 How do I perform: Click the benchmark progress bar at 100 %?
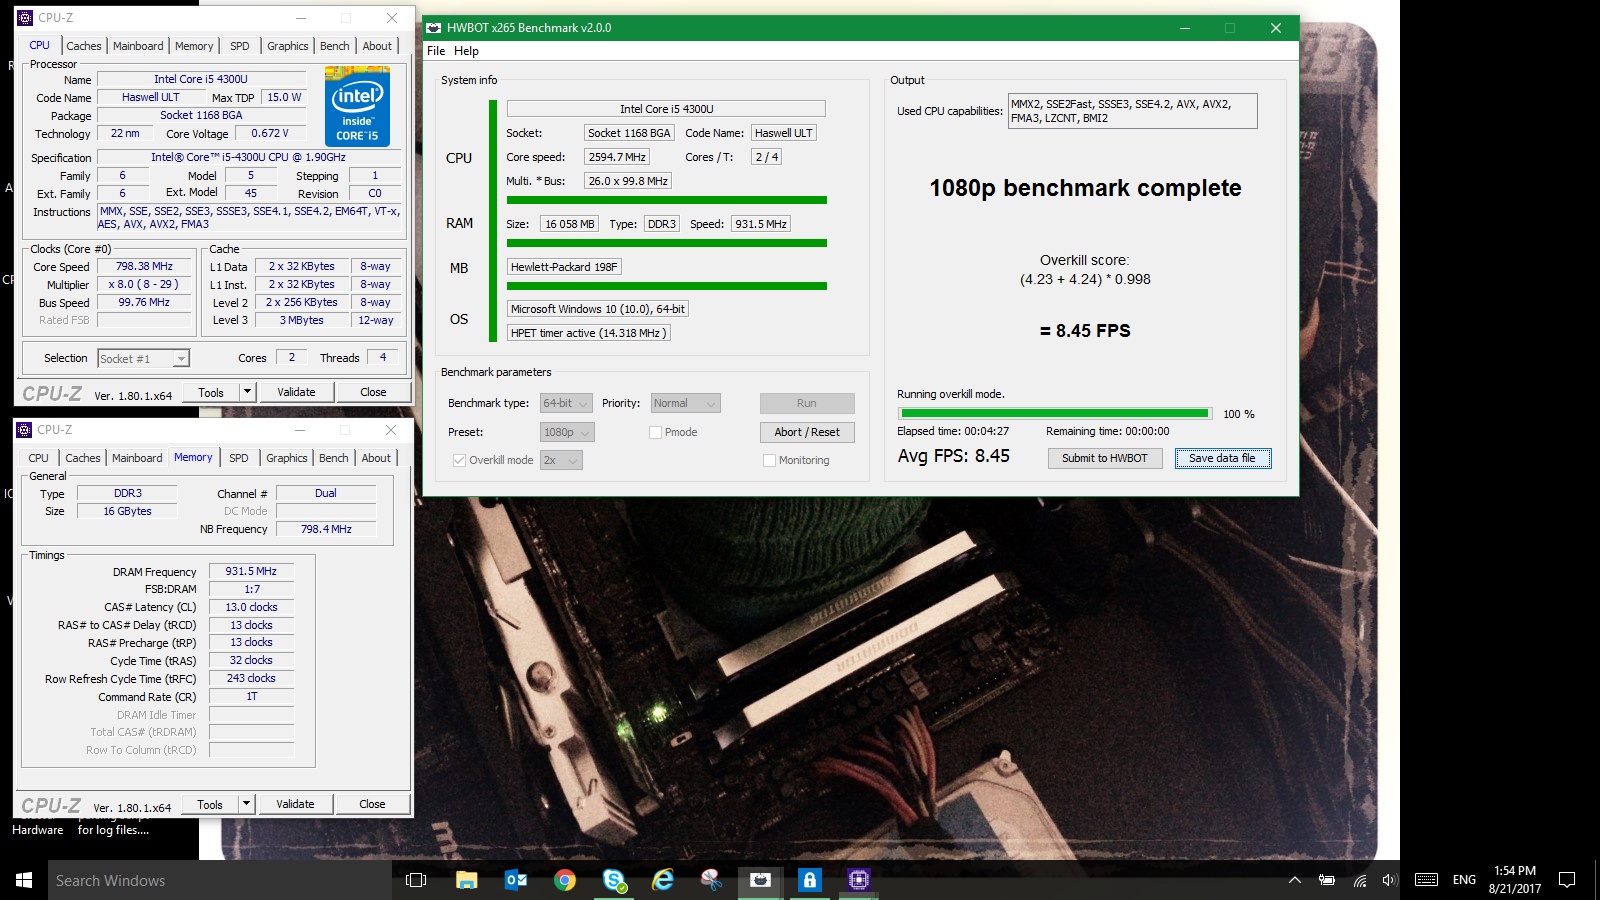[1054, 413]
